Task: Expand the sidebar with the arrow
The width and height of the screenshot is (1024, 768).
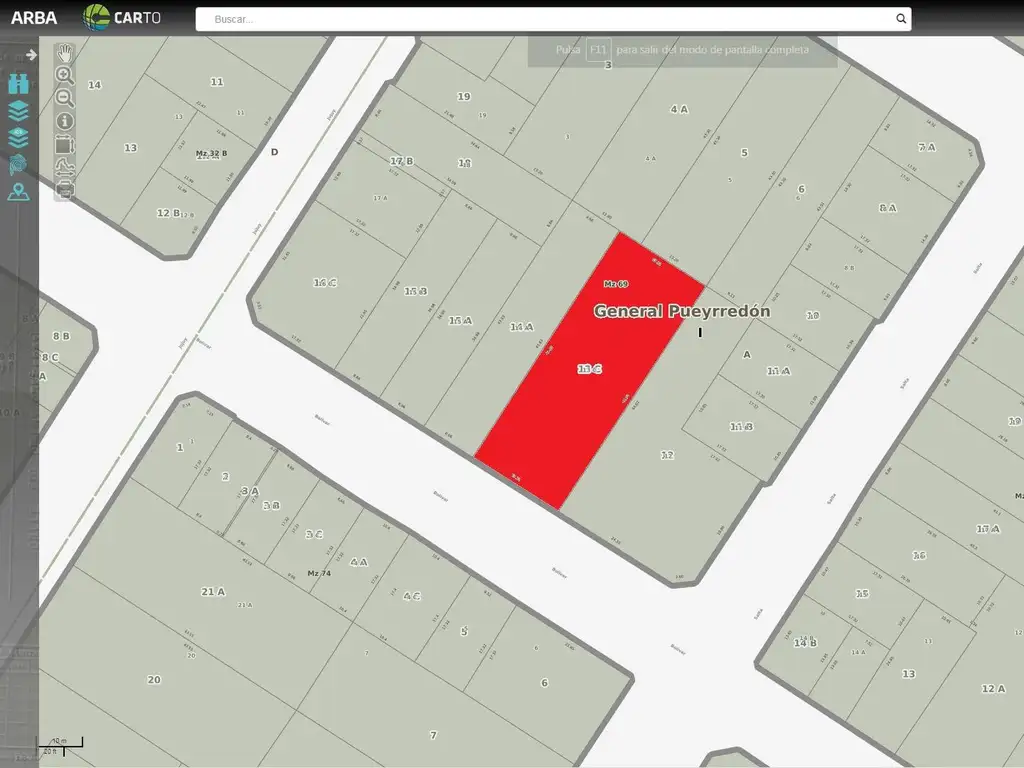Action: point(31,55)
